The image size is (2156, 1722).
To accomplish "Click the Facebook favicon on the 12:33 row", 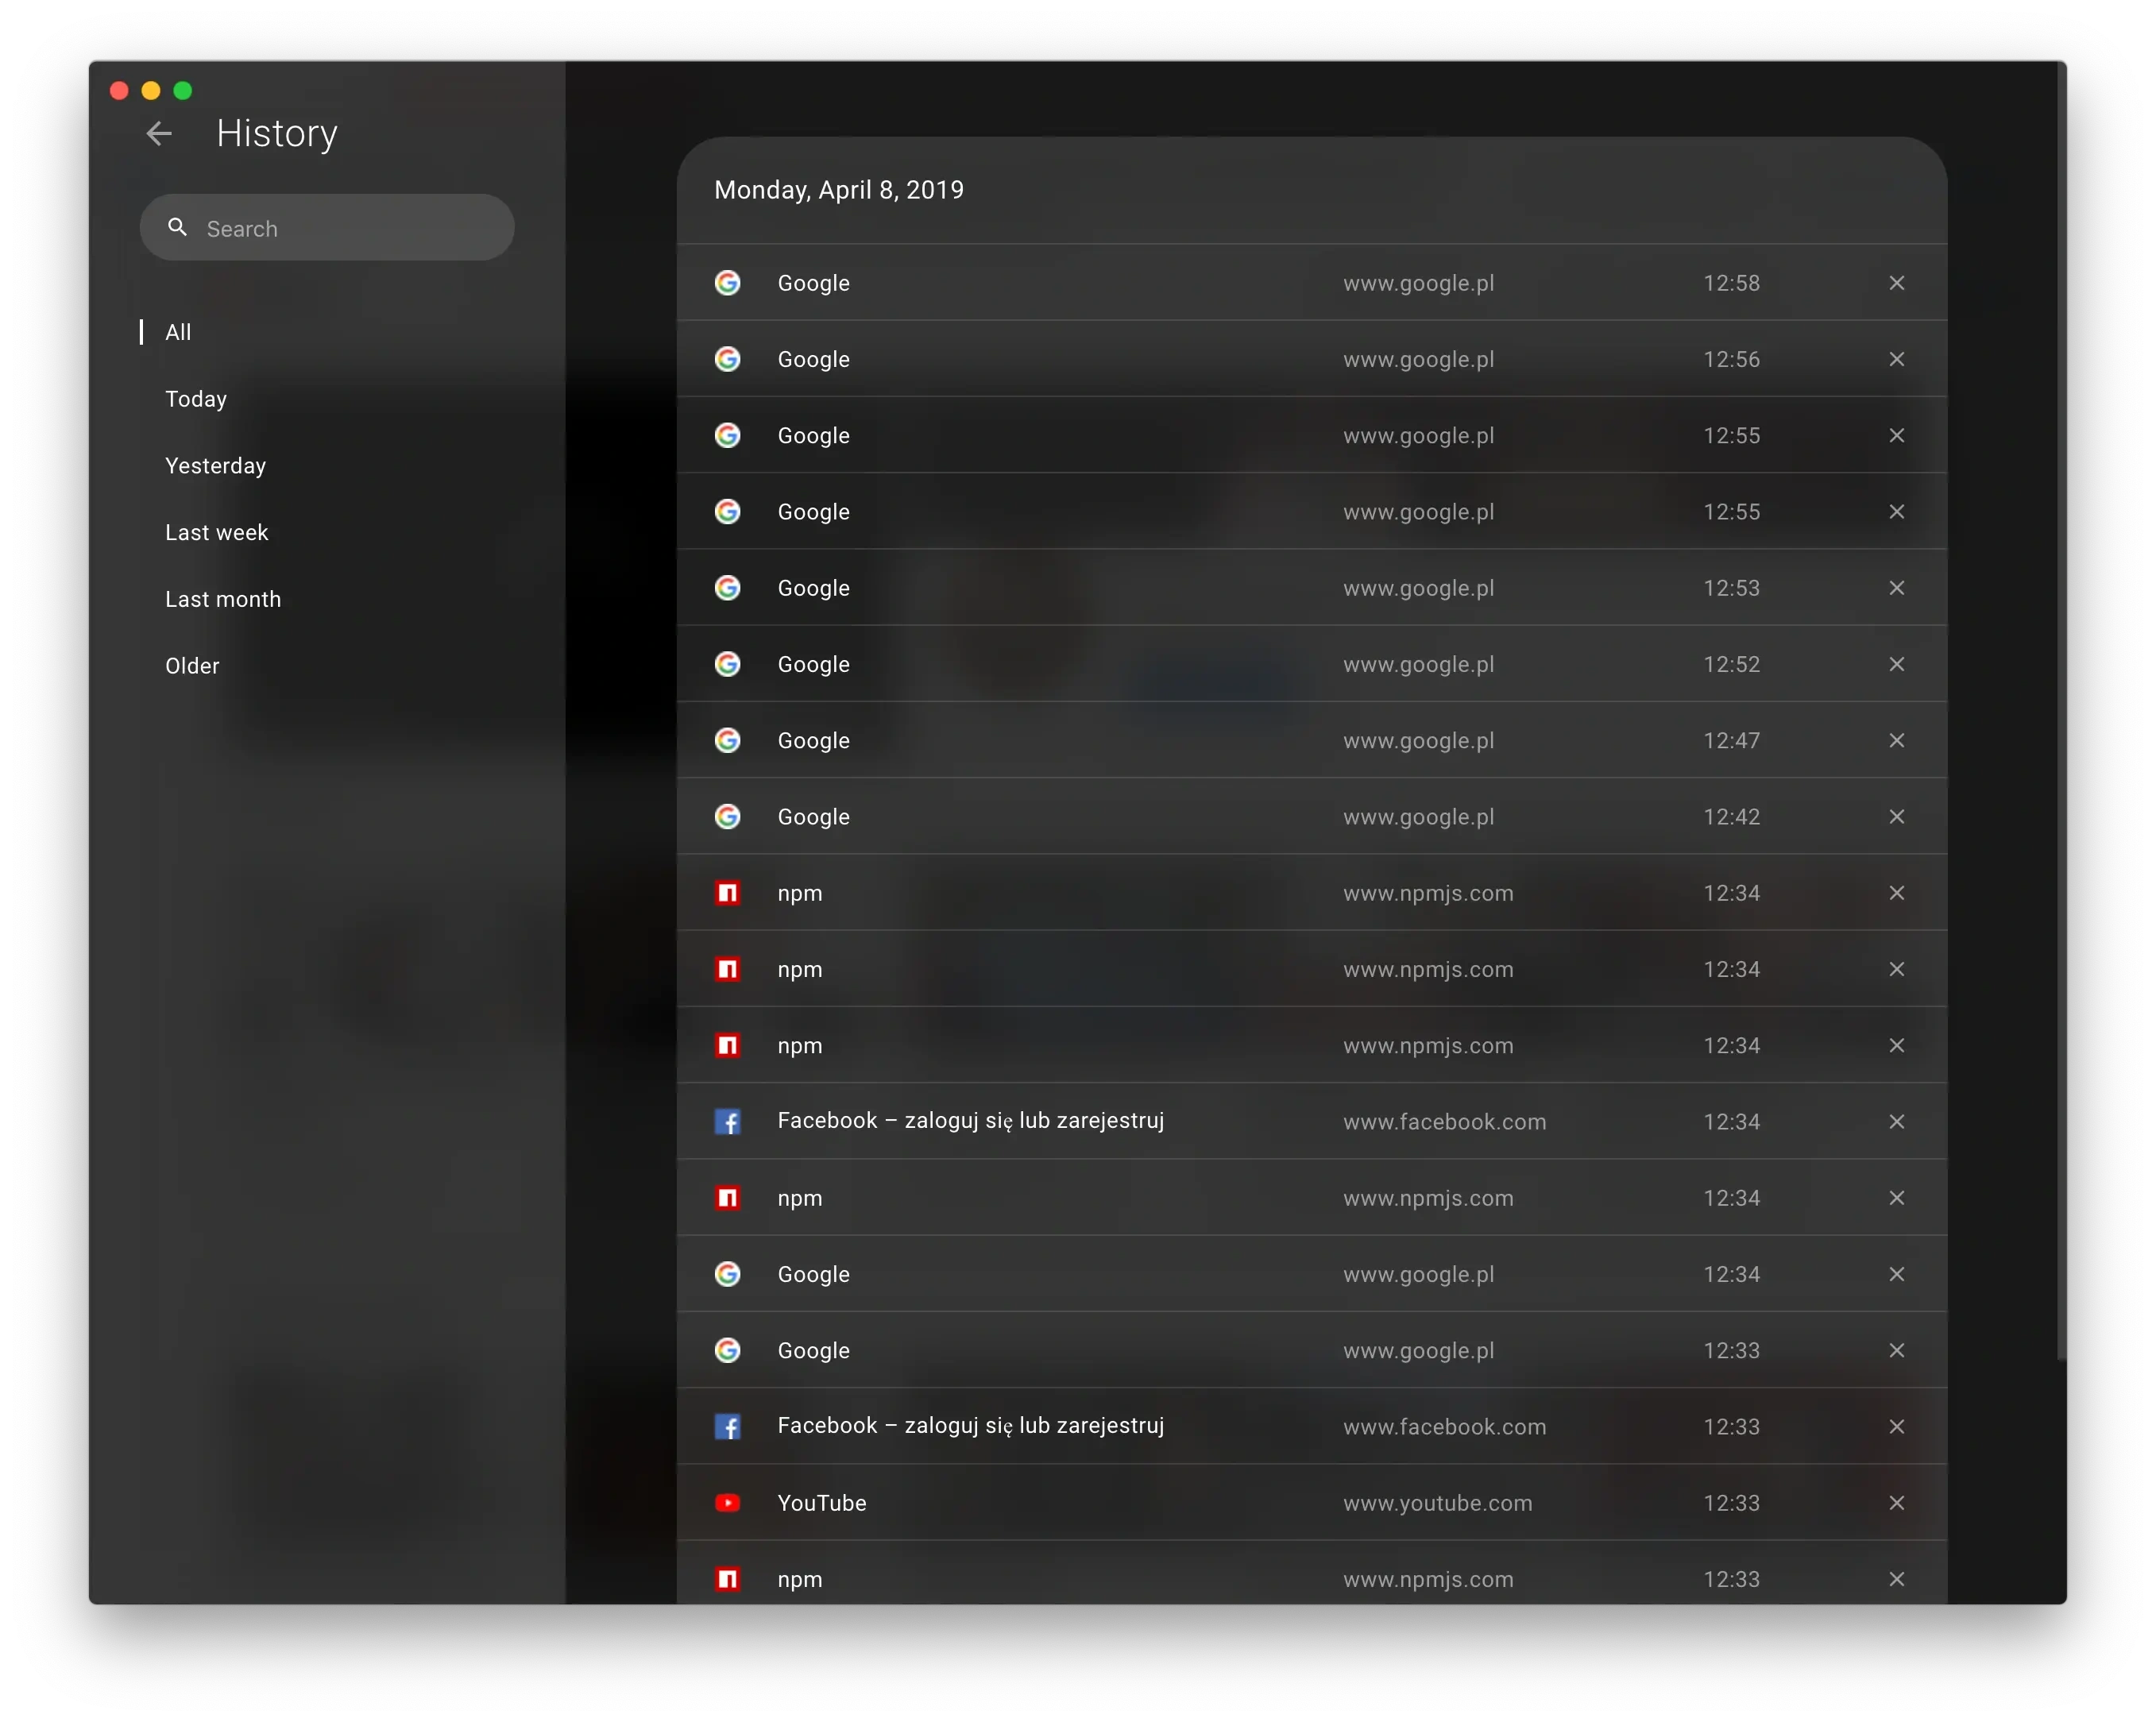I will click(x=728, y=1427).
